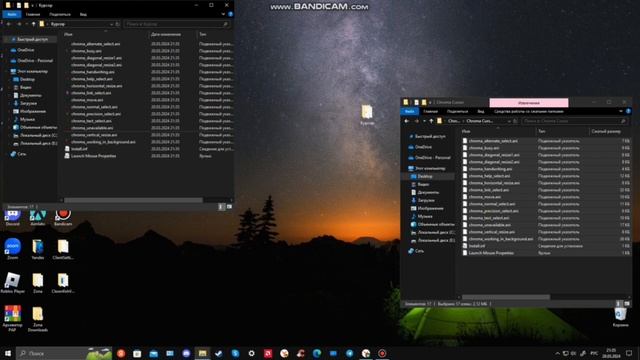This screenshot has height=360, width=640.
Task: Open the Курсор folder on the desktop
Action: point(367,115)
